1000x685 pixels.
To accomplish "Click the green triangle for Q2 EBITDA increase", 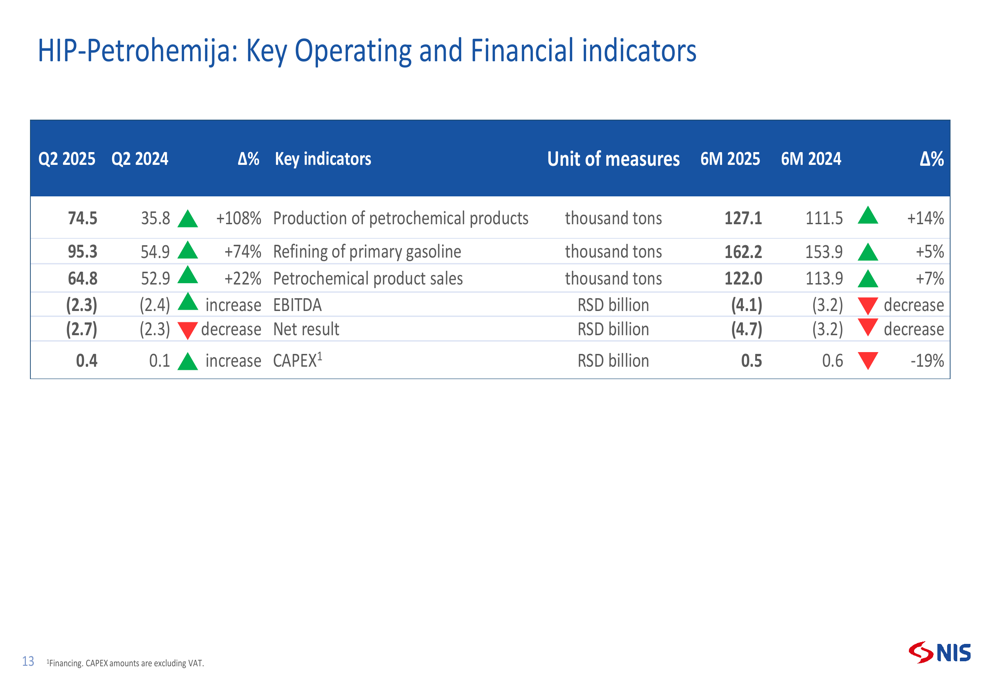I will (188, 302).
